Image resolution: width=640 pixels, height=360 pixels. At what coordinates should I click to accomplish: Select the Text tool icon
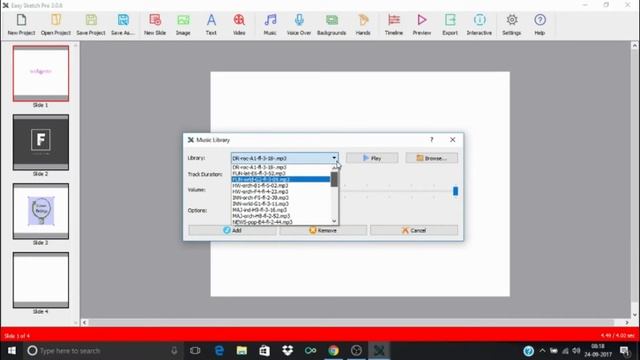tap(211, 24)
